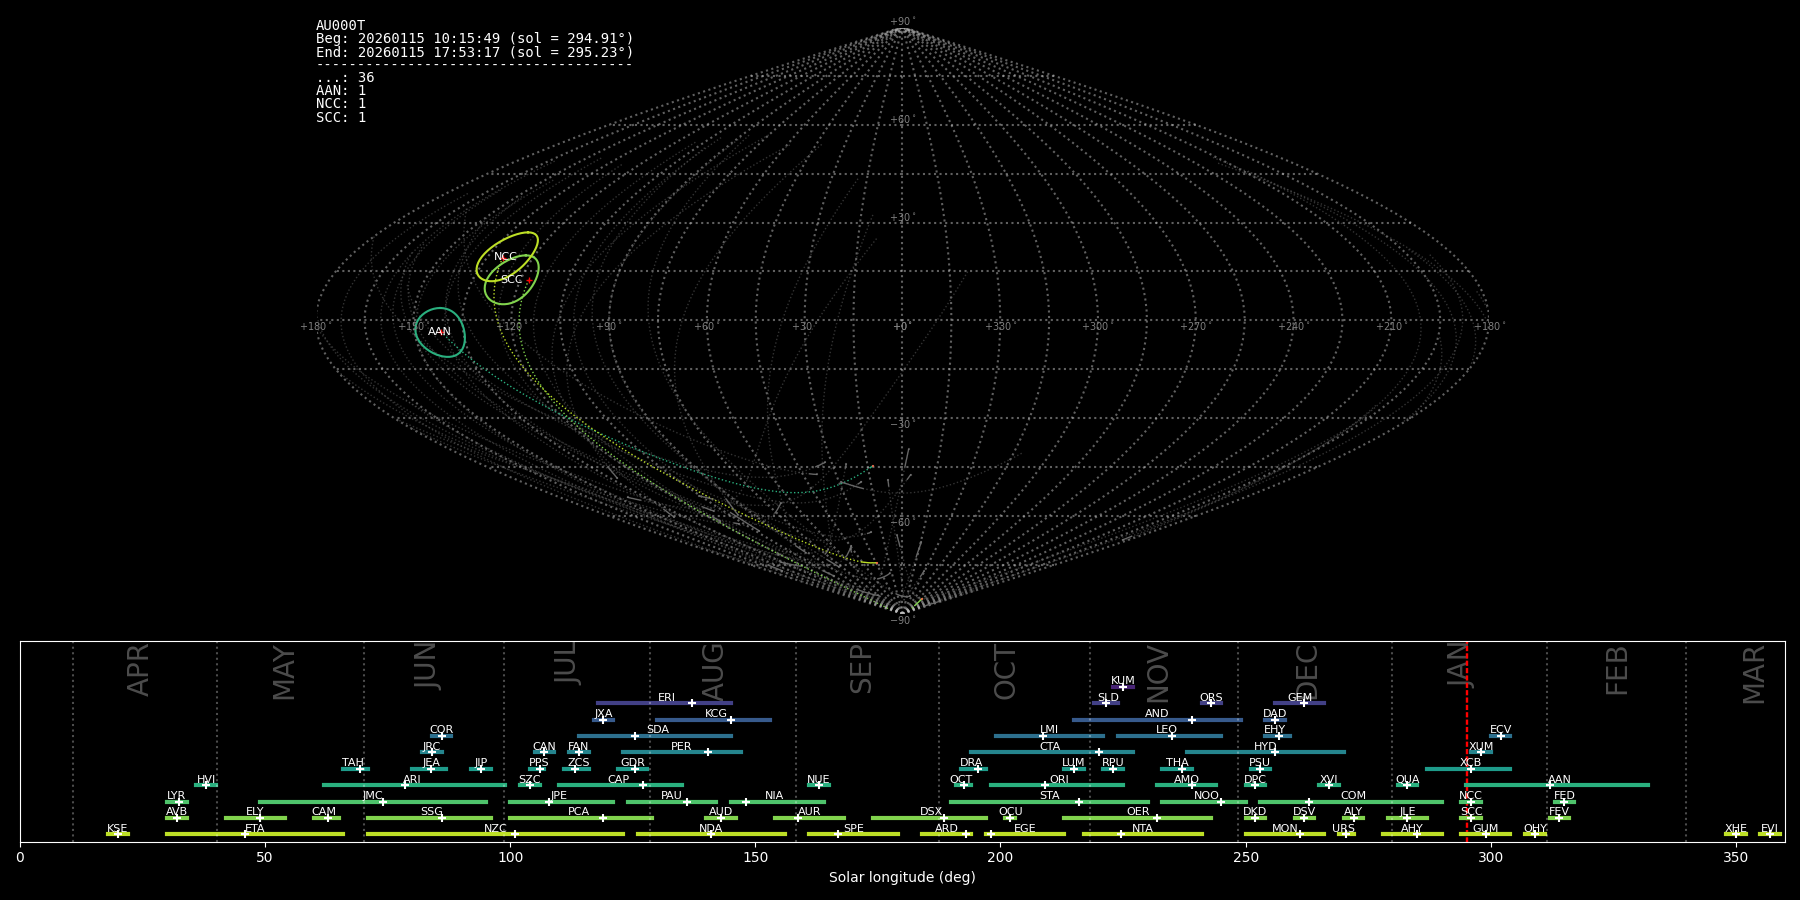Click the KUM shower peak marker

point(1122,687)
